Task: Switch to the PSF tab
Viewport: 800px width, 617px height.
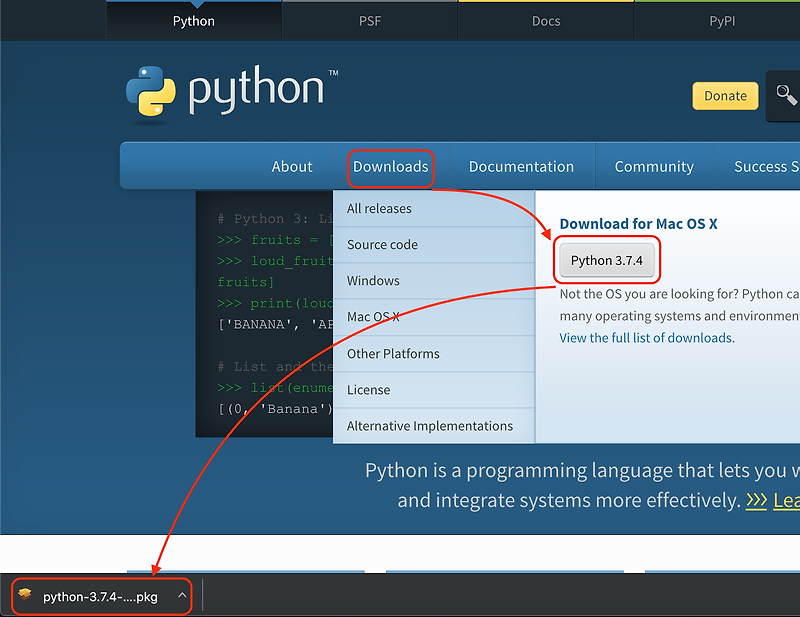Action: click(x=370, y=20)
